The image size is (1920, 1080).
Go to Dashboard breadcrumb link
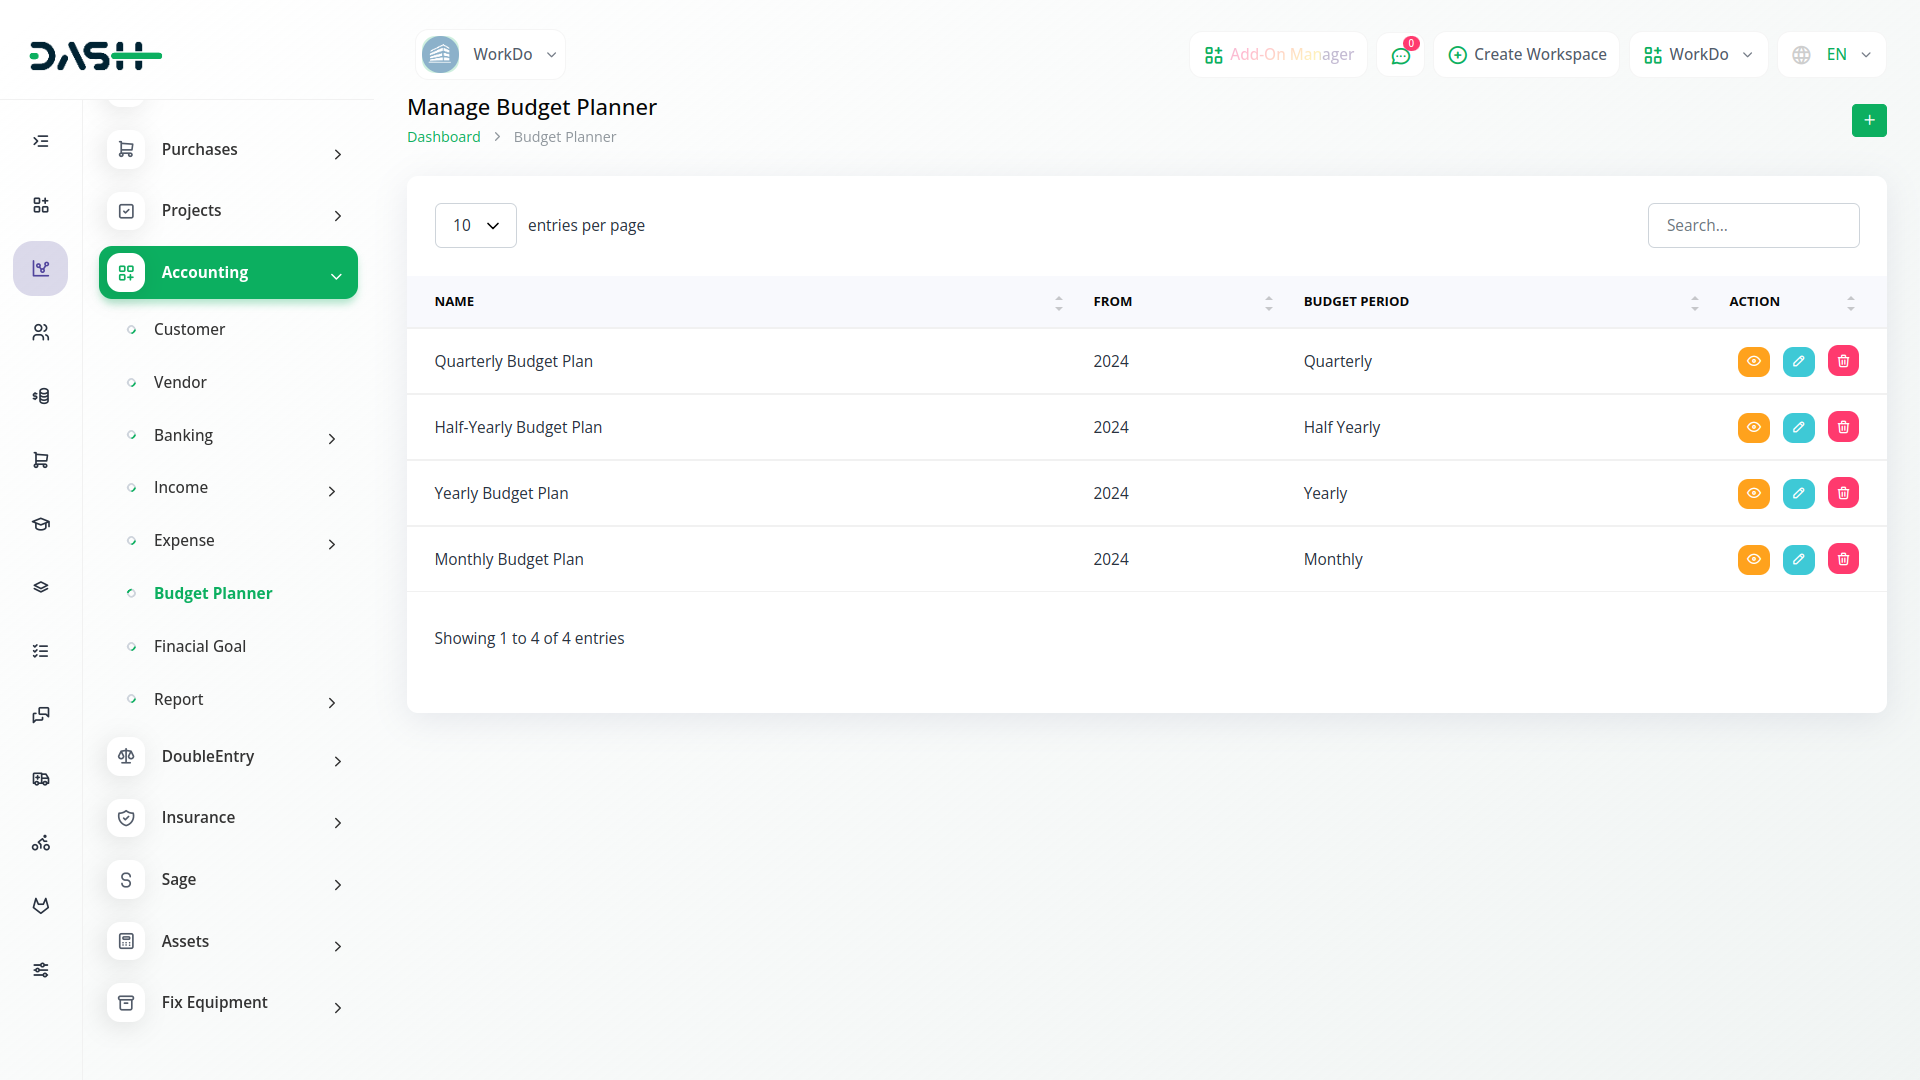(443, 137)
